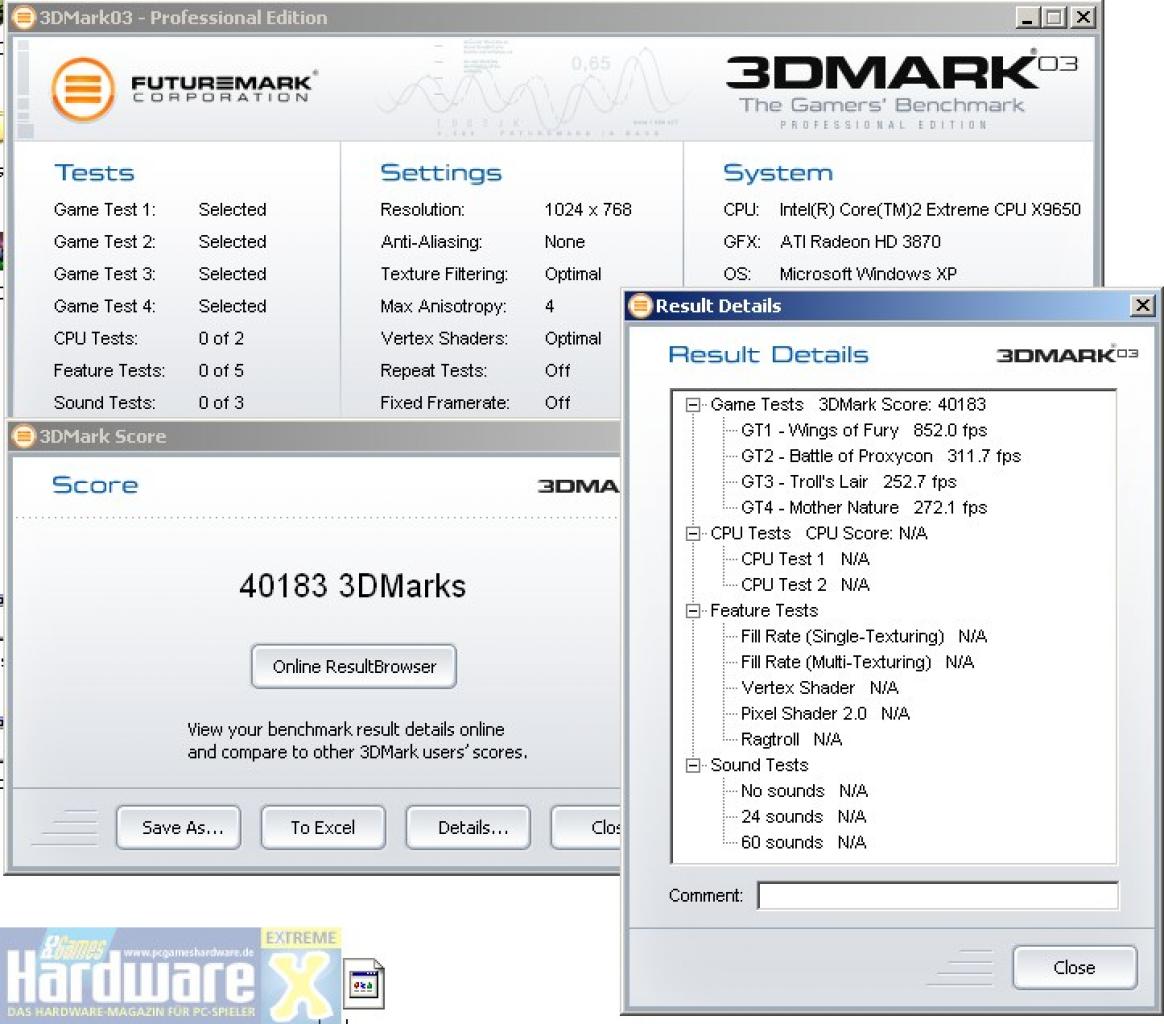Collapse the CPU Tests tree node
The height and width of the screenshot is (1024, 1164).
pyautogui.click(x=693, y=533)
